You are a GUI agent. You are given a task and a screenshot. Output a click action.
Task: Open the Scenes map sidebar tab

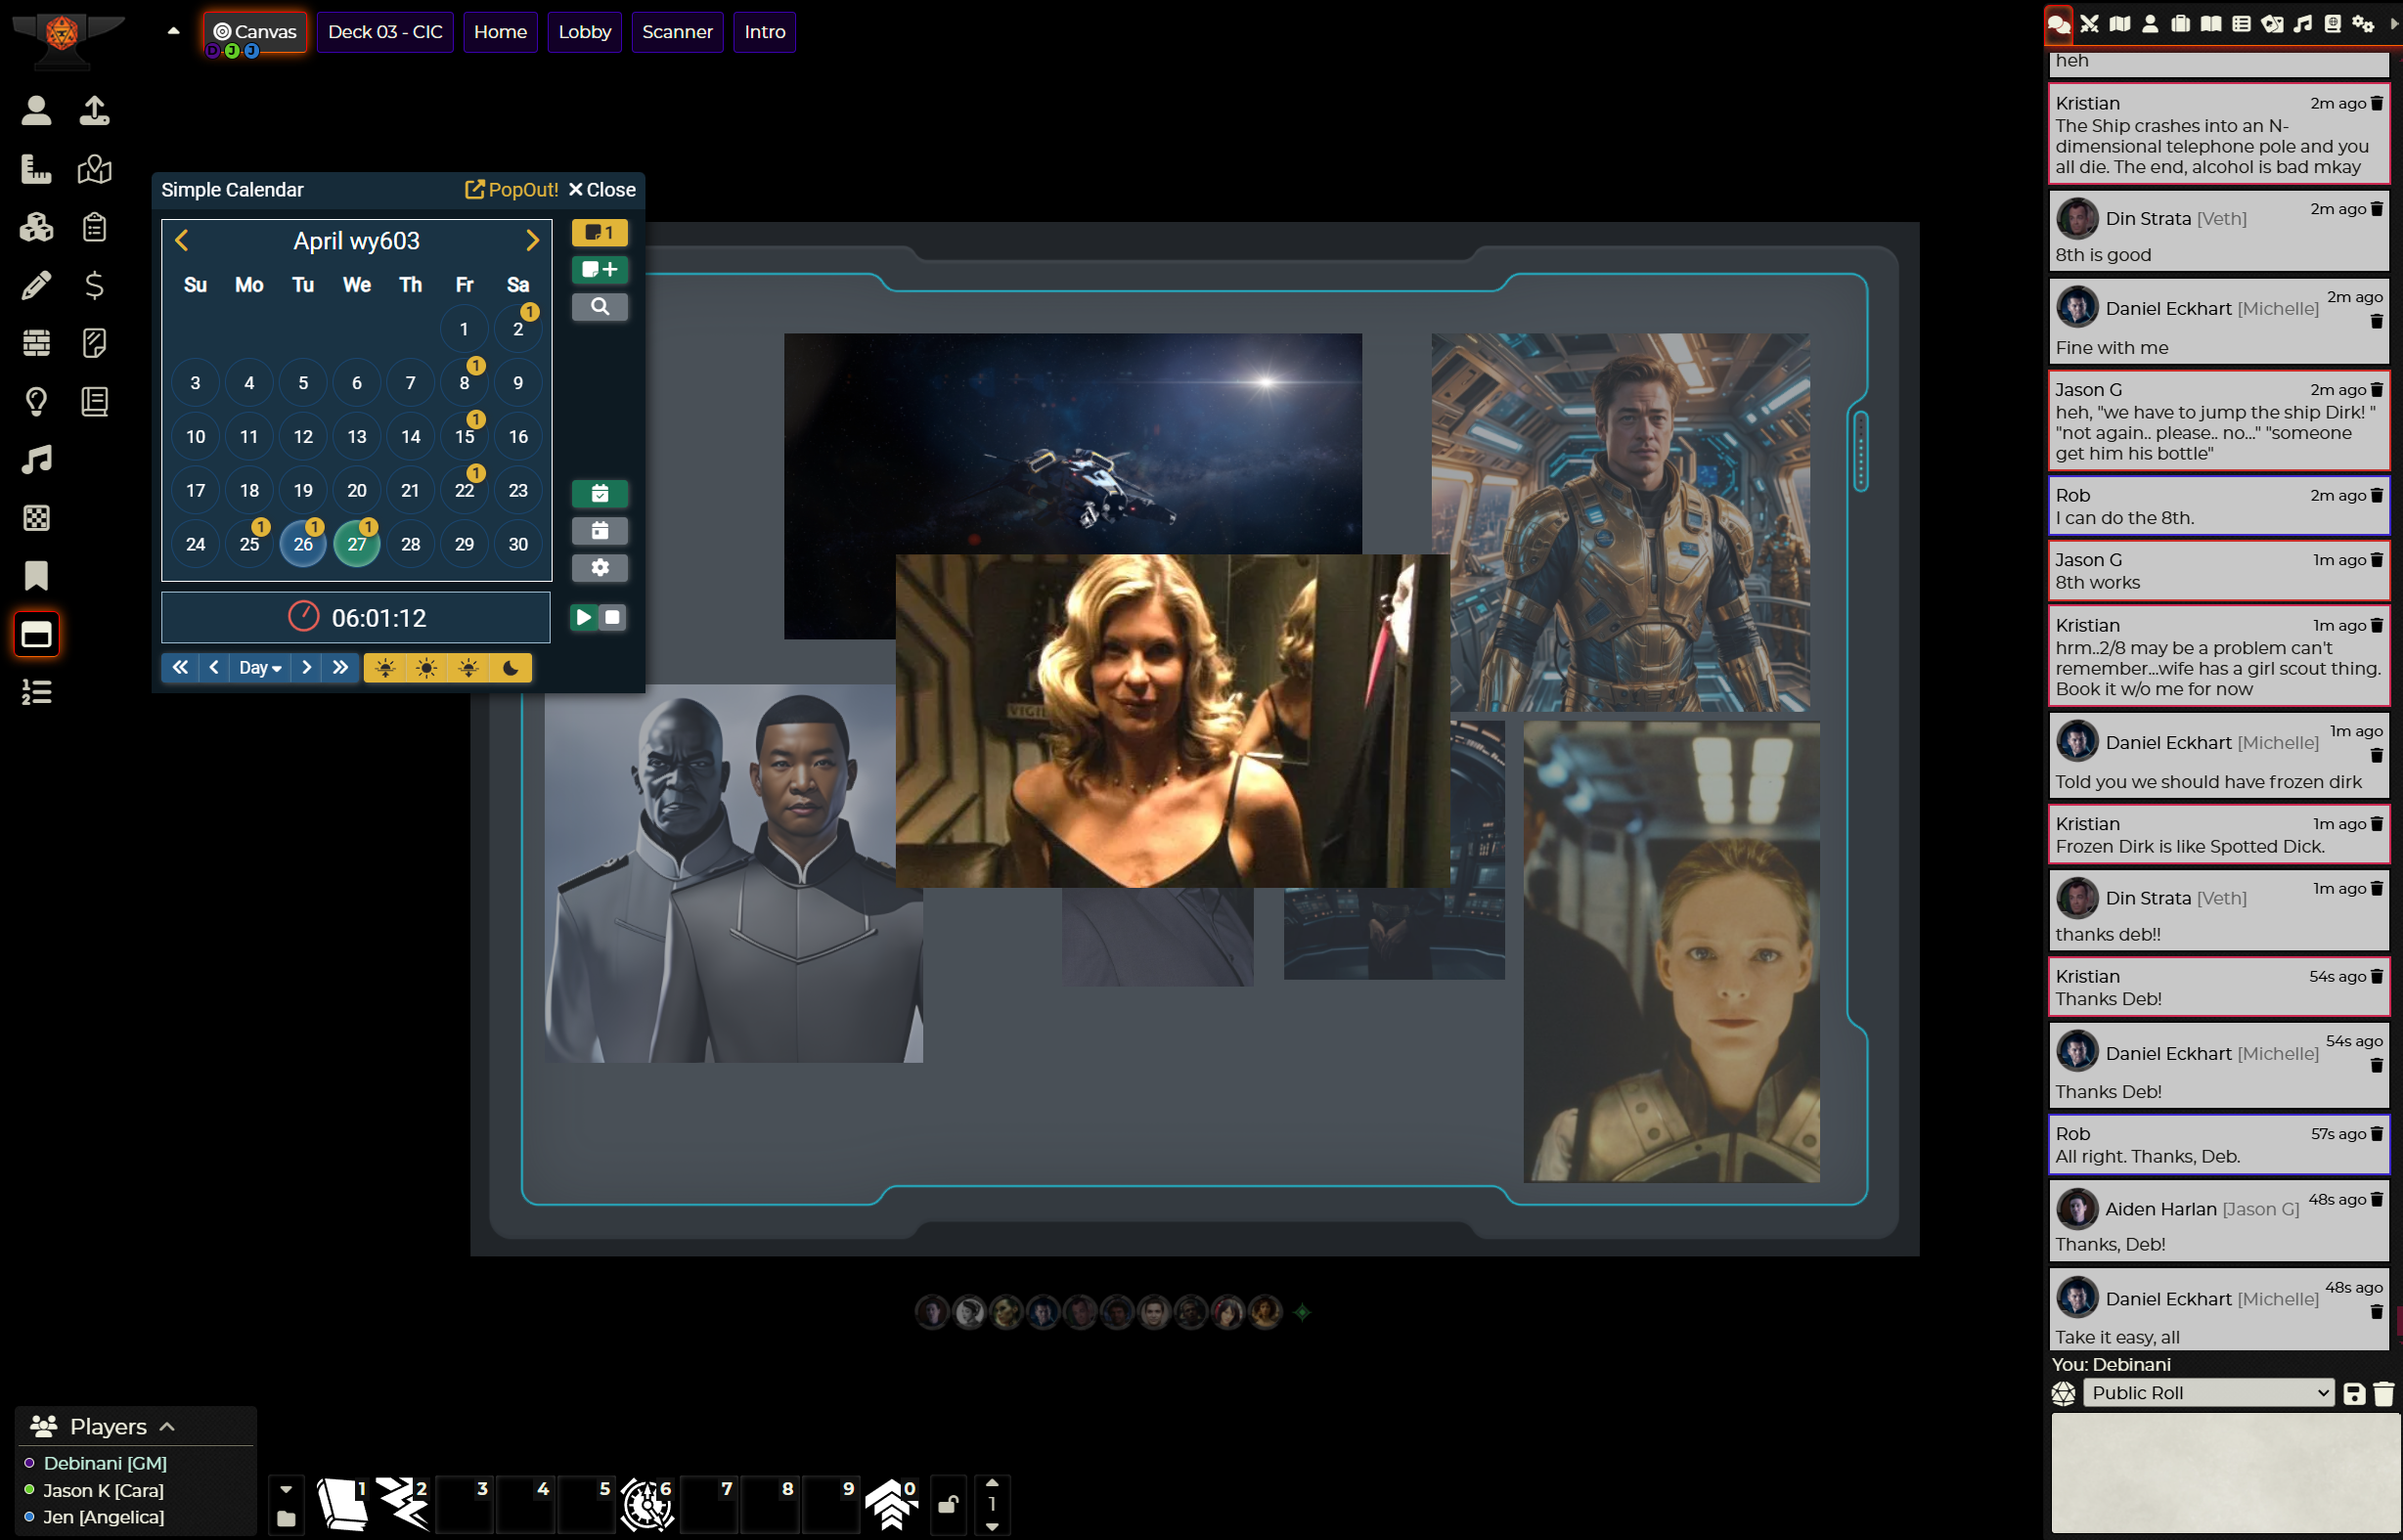tap(2119, 24)
